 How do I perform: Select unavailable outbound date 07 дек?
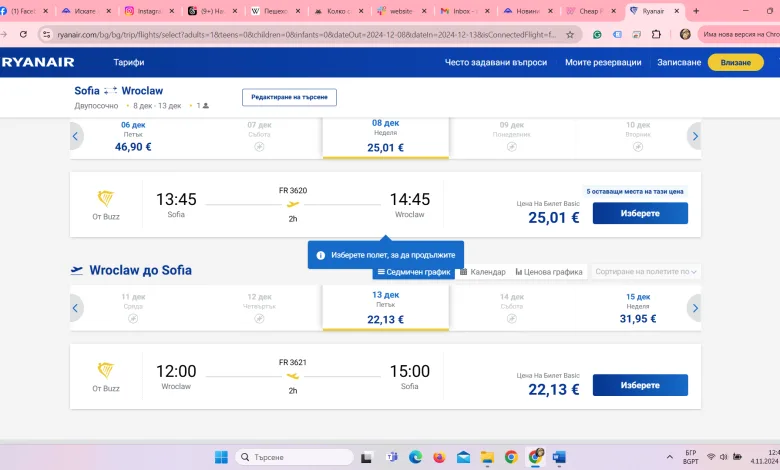click(x=259, y=136)
